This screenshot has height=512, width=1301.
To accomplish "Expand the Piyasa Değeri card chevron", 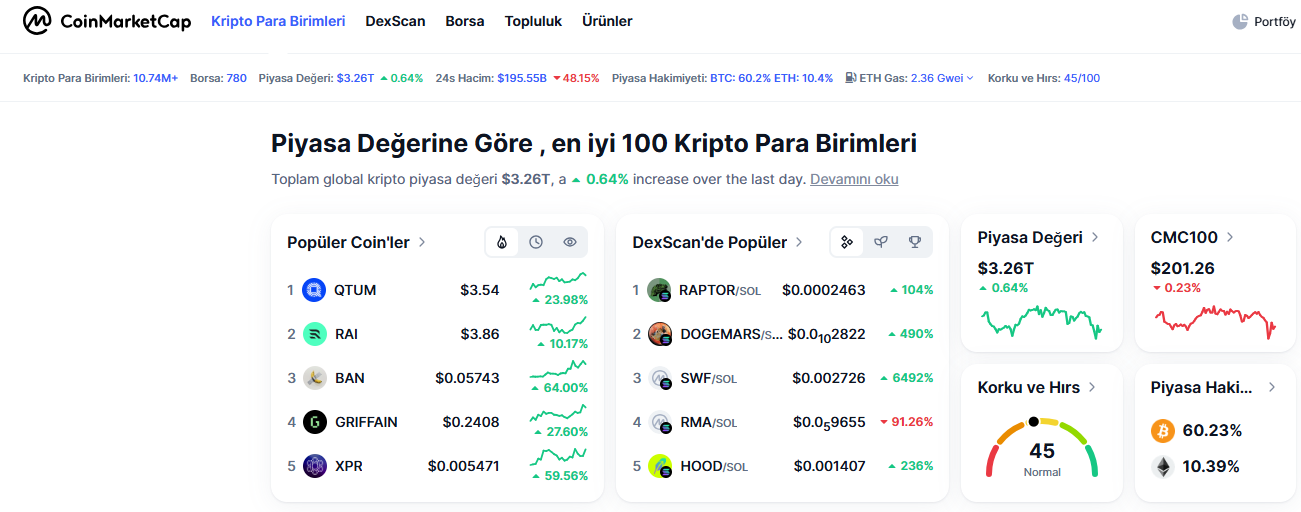I will click(1095, 237).
